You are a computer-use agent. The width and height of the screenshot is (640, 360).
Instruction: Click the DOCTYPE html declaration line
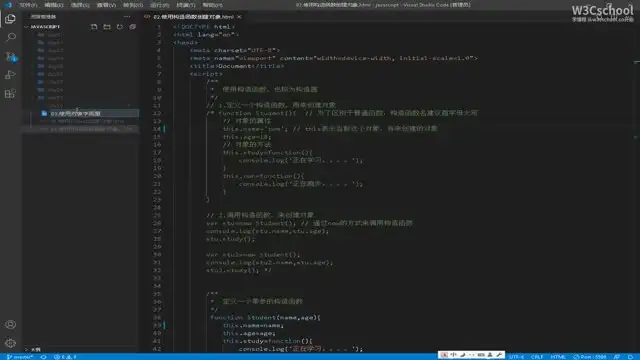point(204,27)
